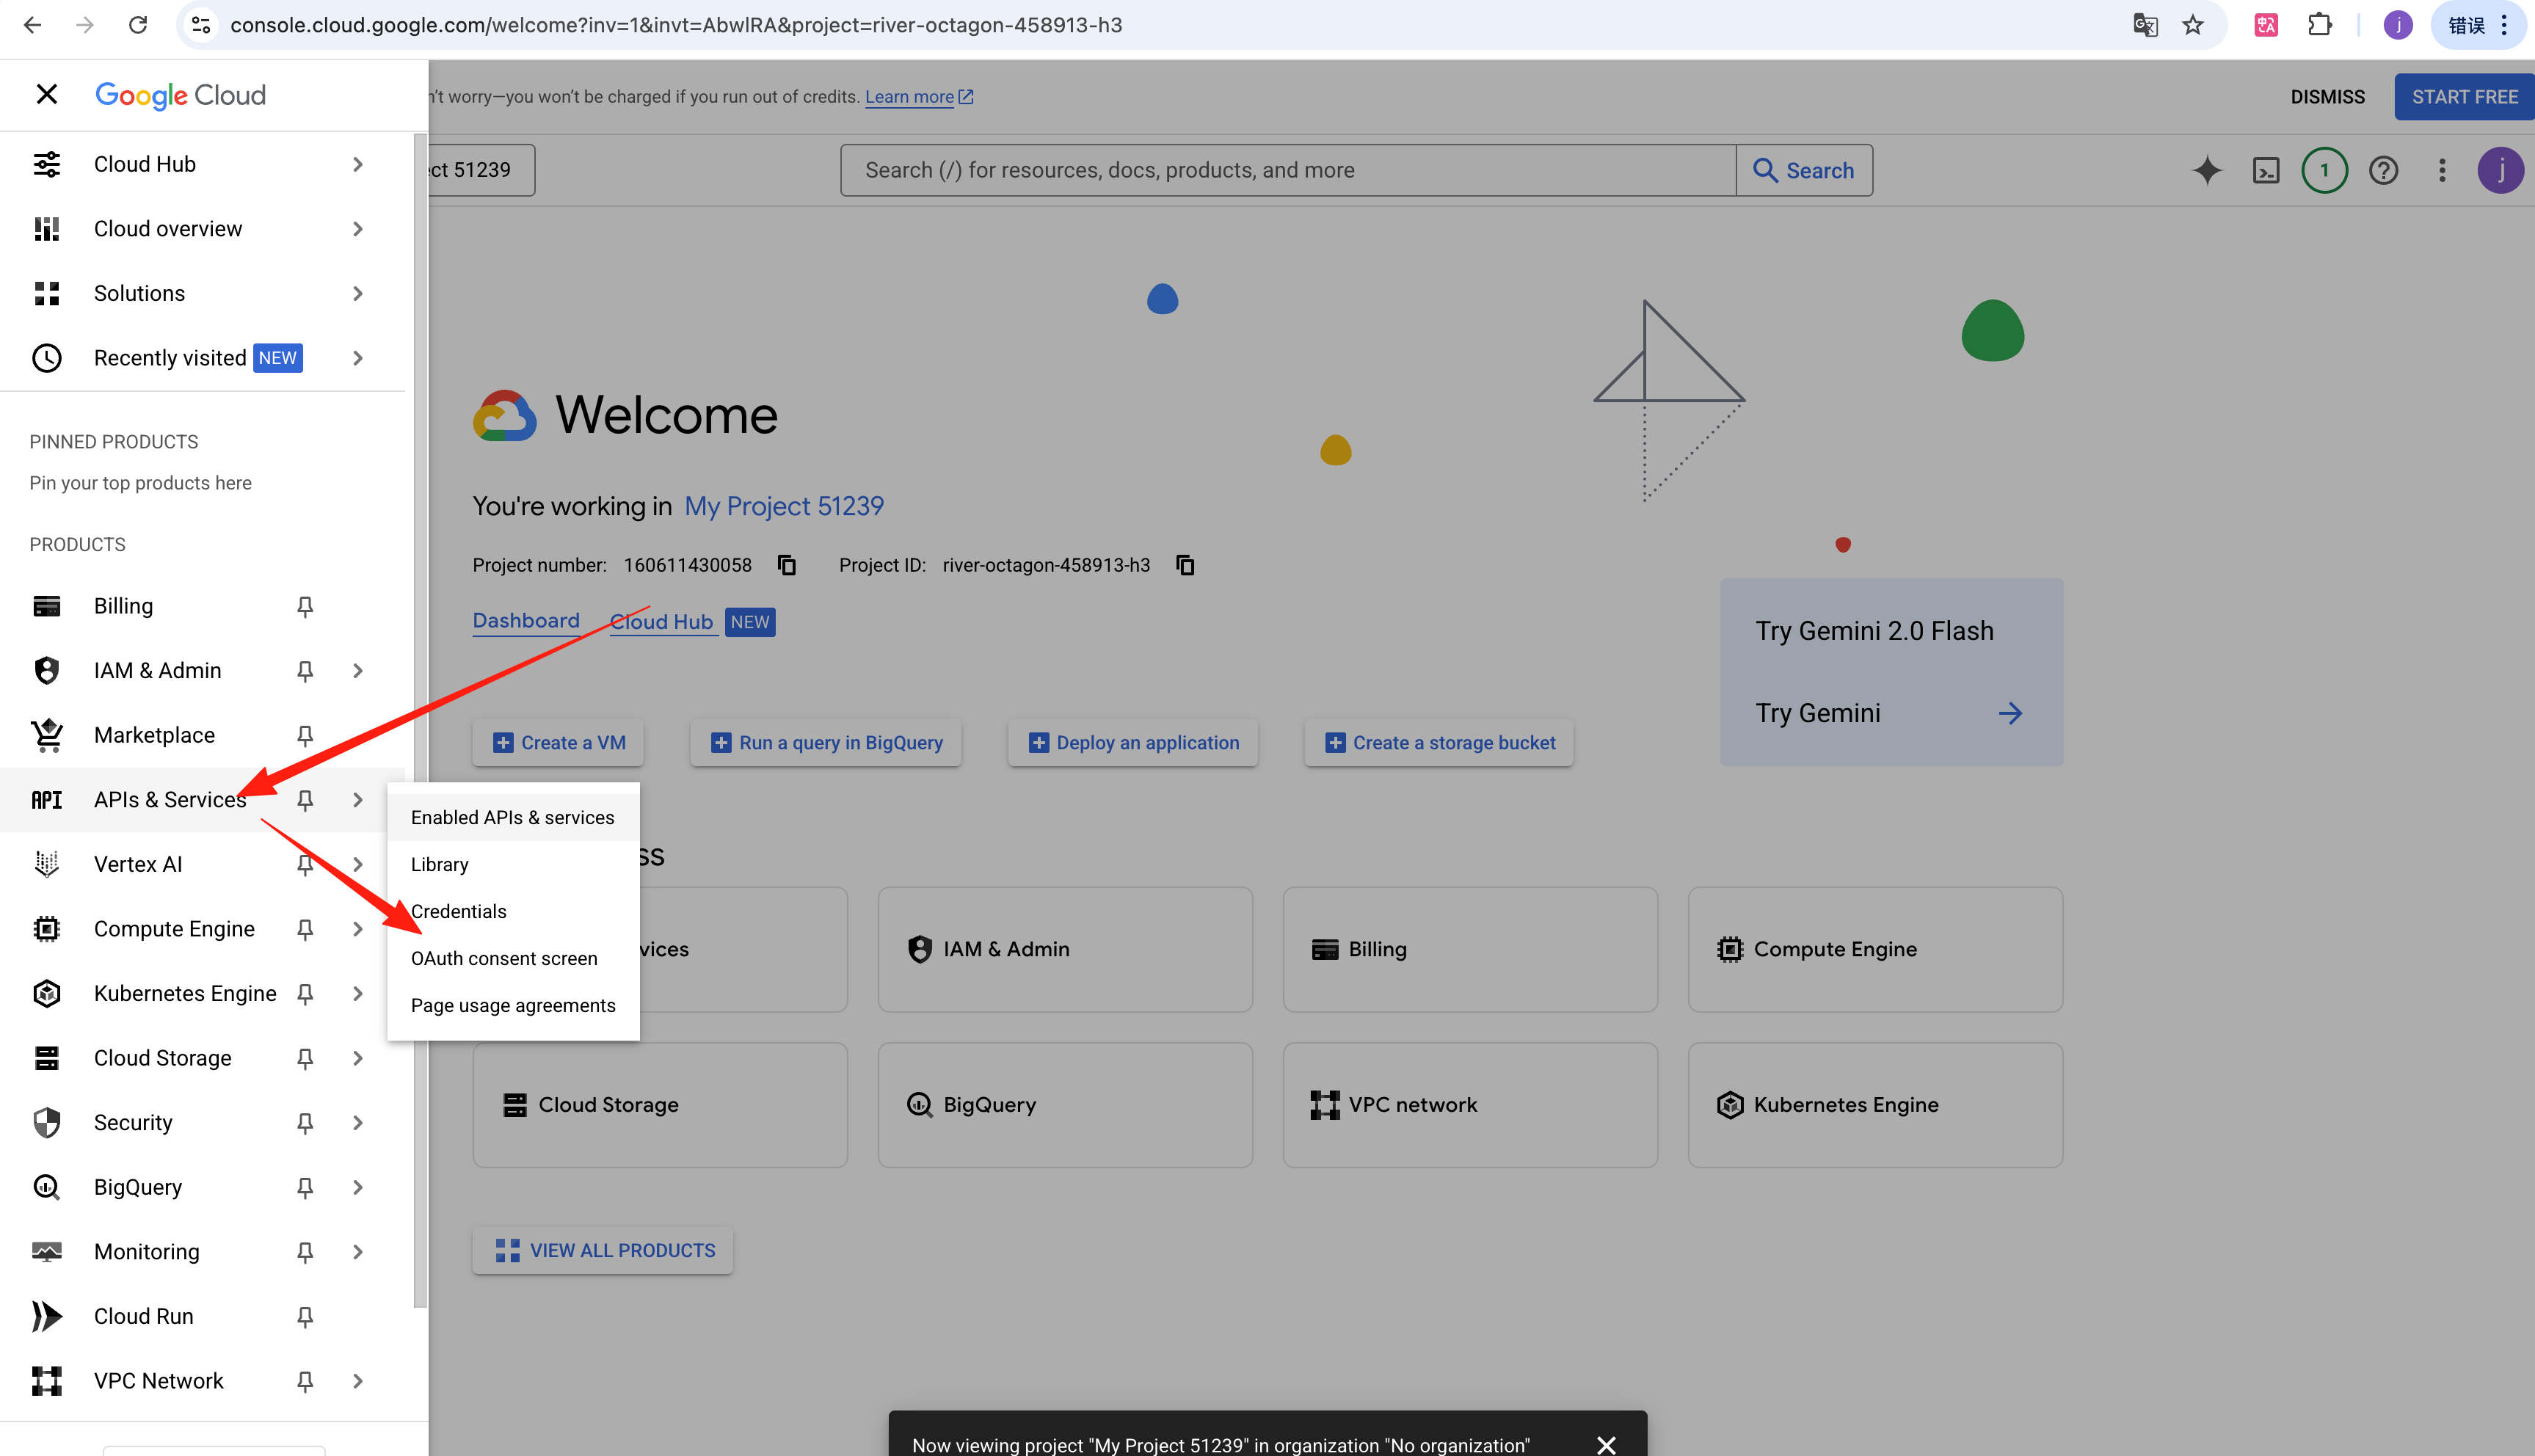
Task: Expand the Security submenu chevron
Action: (358, 1123)
